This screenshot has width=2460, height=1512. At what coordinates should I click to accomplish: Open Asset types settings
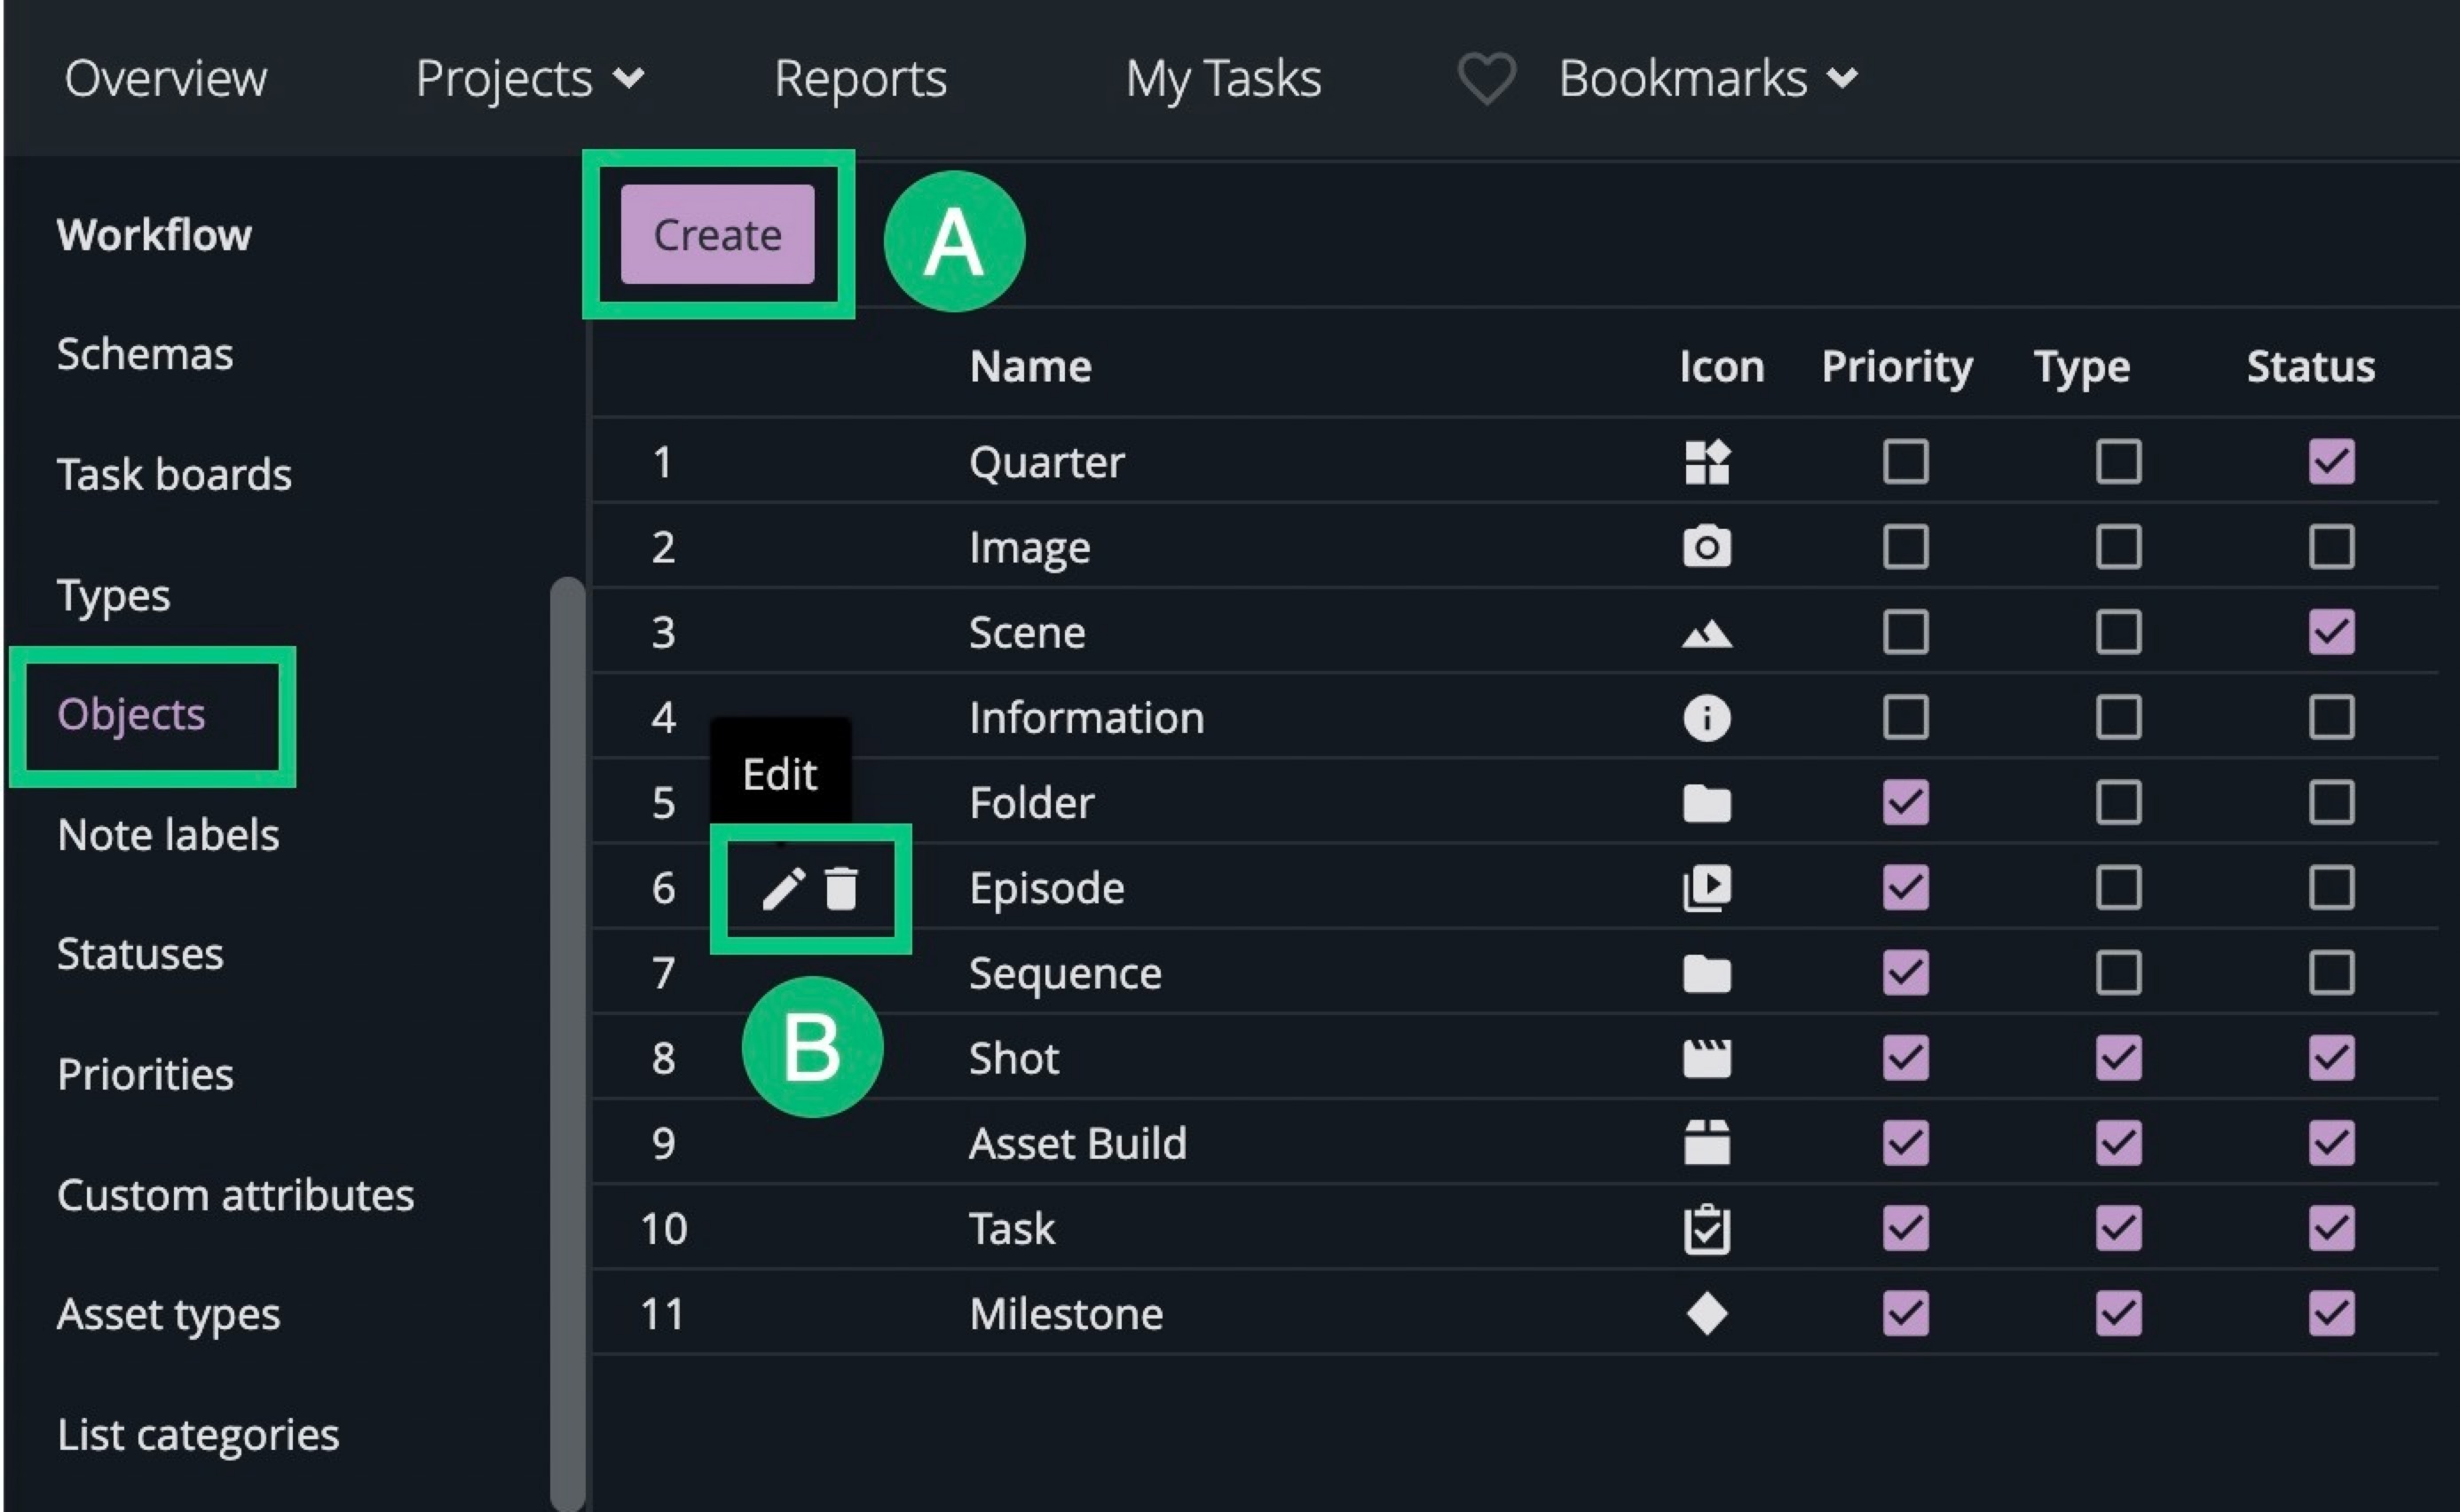[x=168, y=1316]
